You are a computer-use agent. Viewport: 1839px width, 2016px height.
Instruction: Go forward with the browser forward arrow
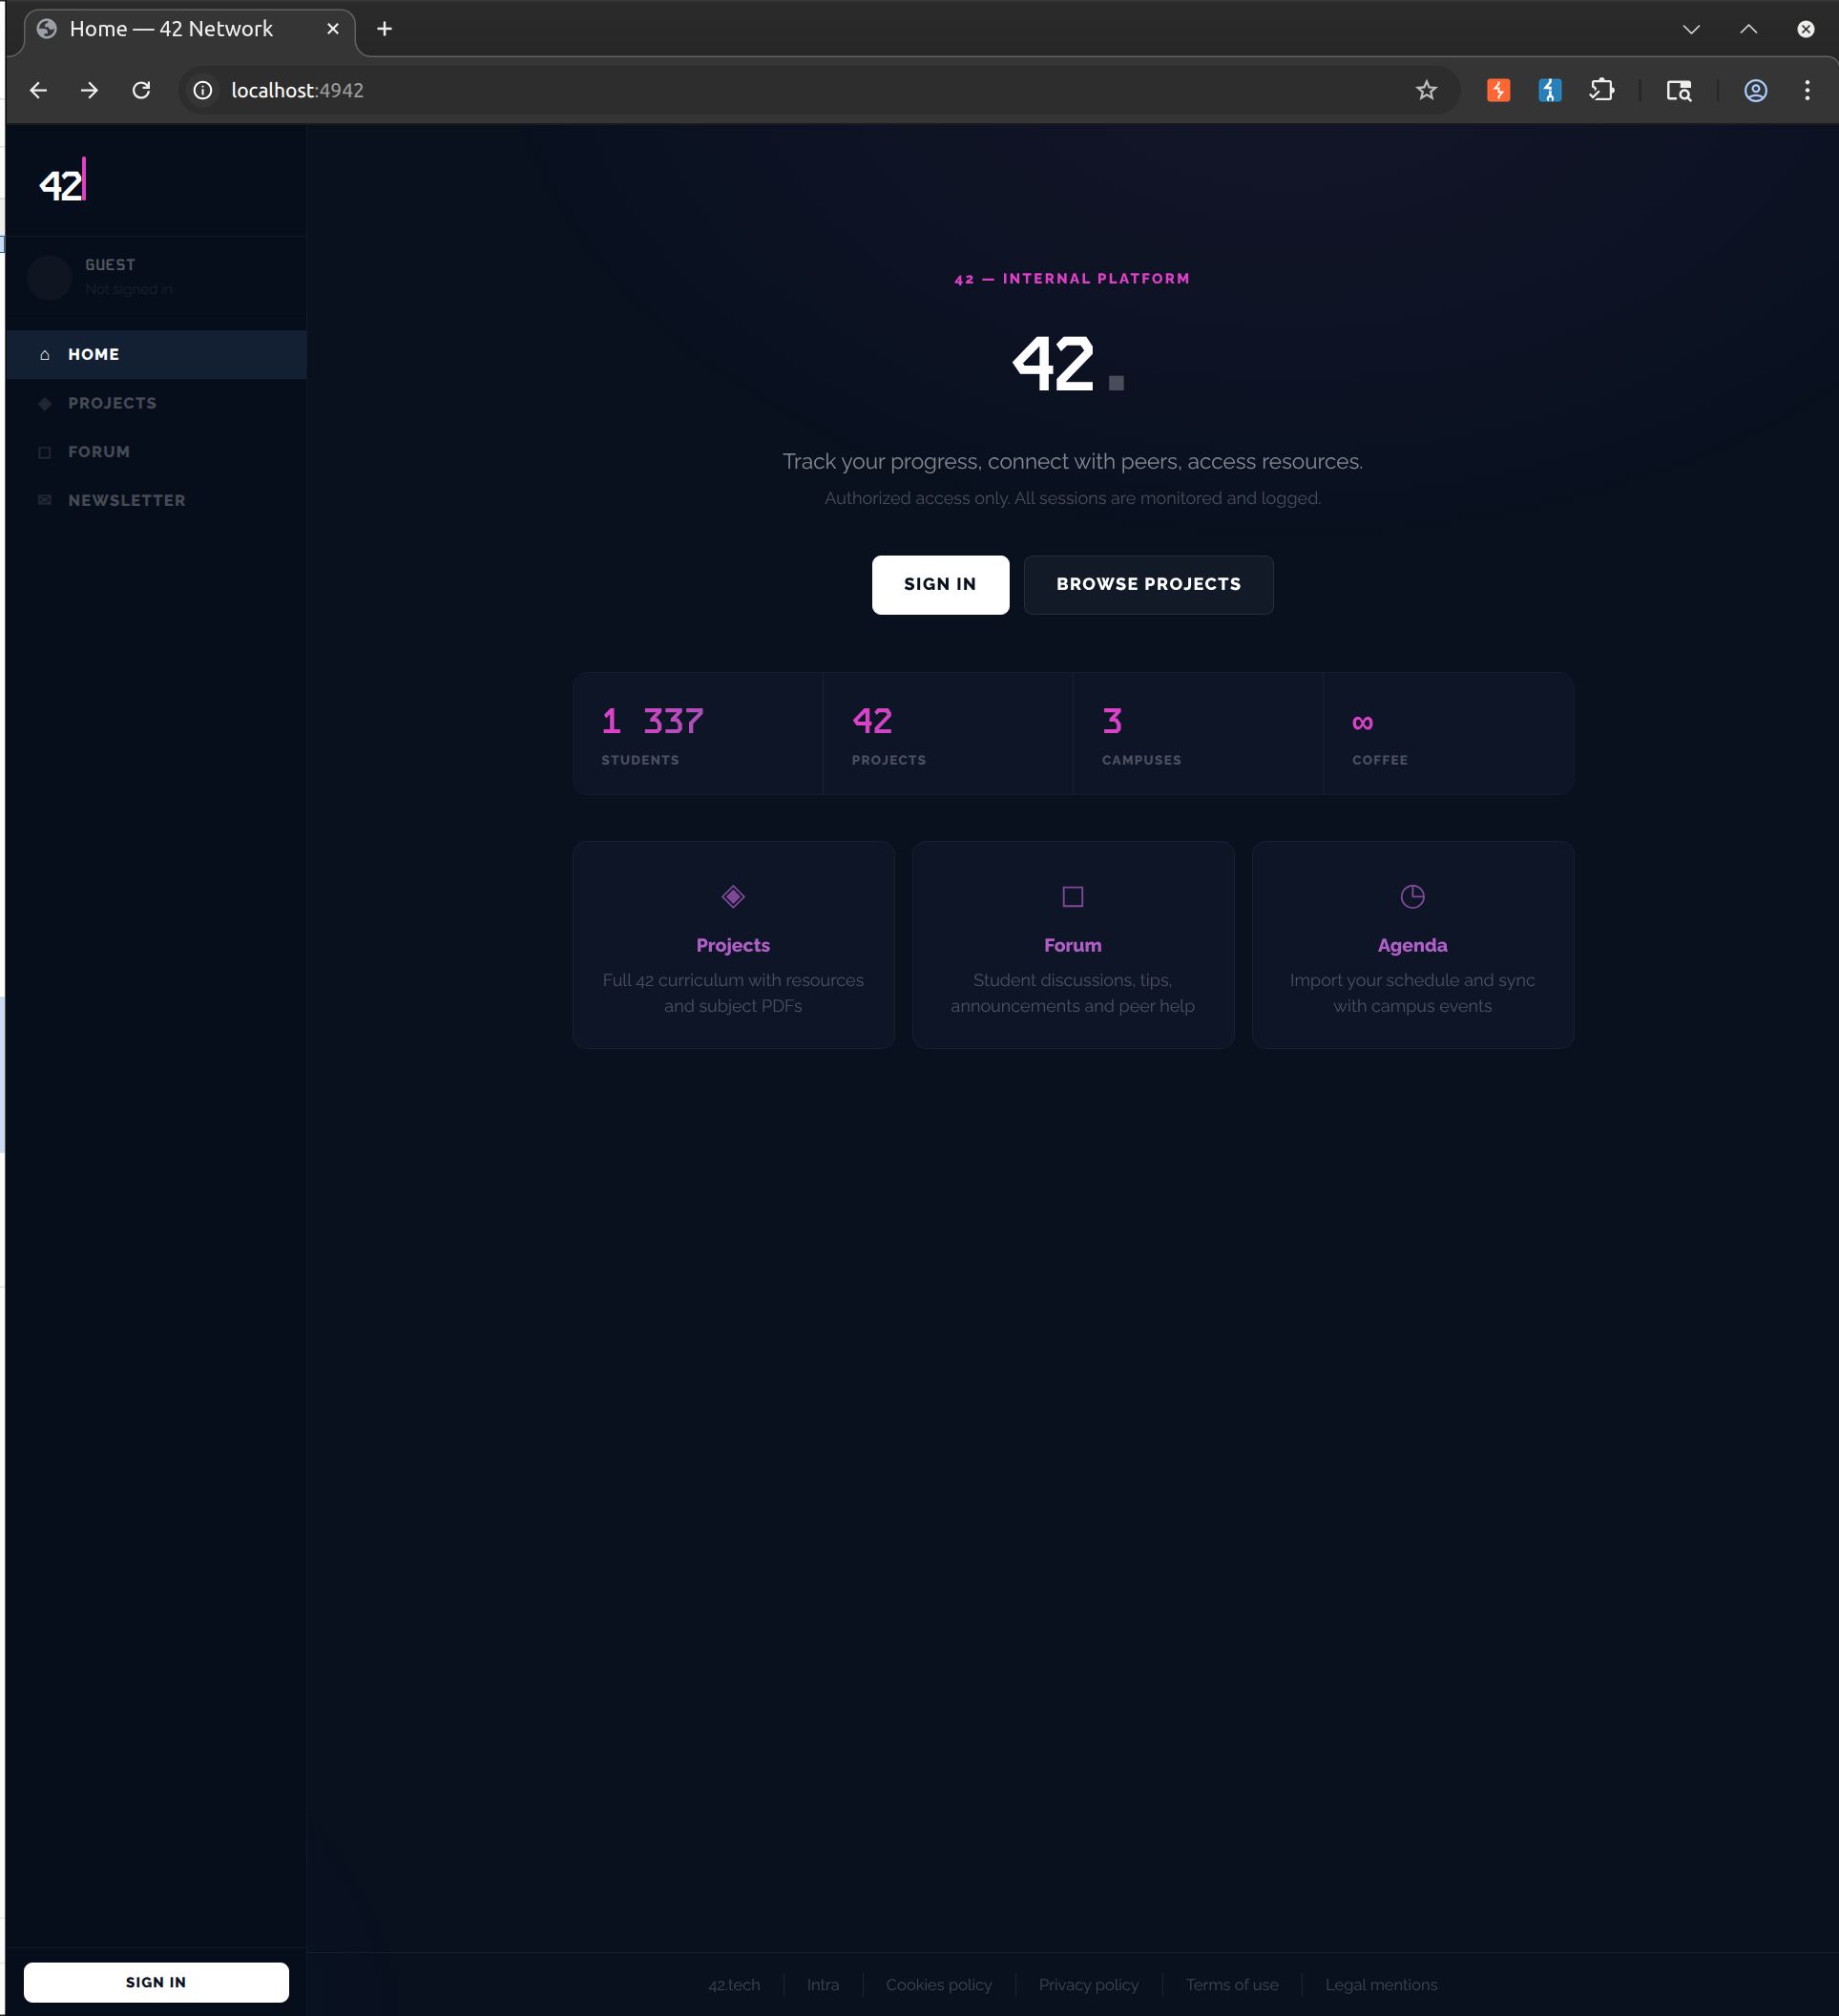pos(90,90)
